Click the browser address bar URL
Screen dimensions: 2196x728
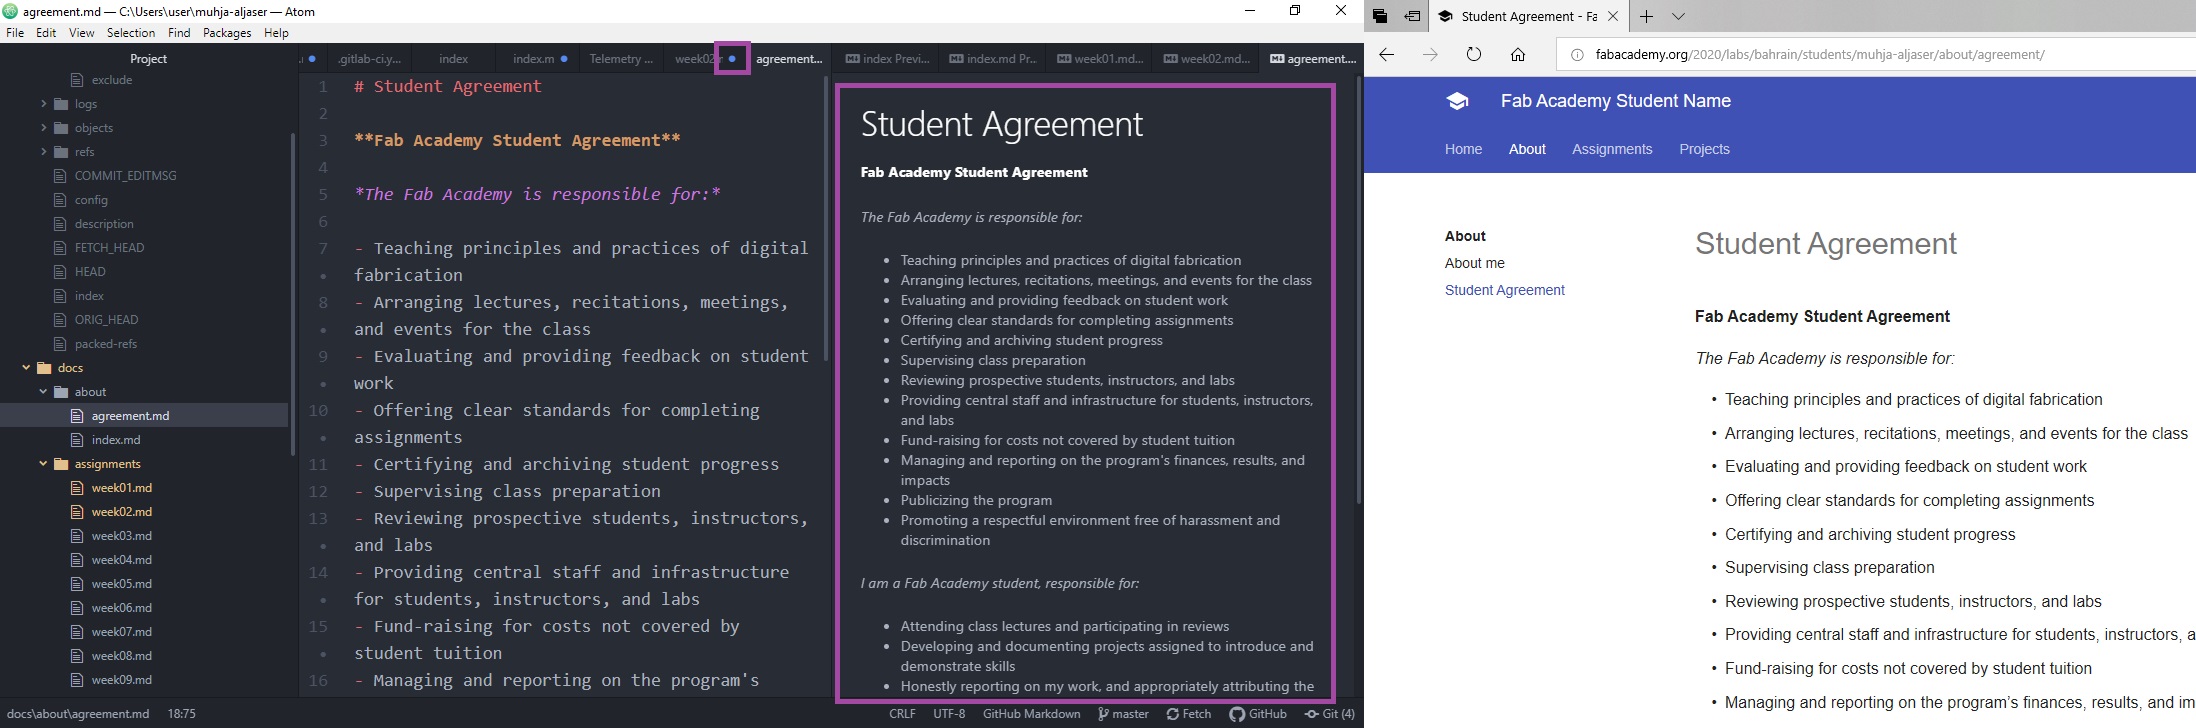[x=1820, y=55]
